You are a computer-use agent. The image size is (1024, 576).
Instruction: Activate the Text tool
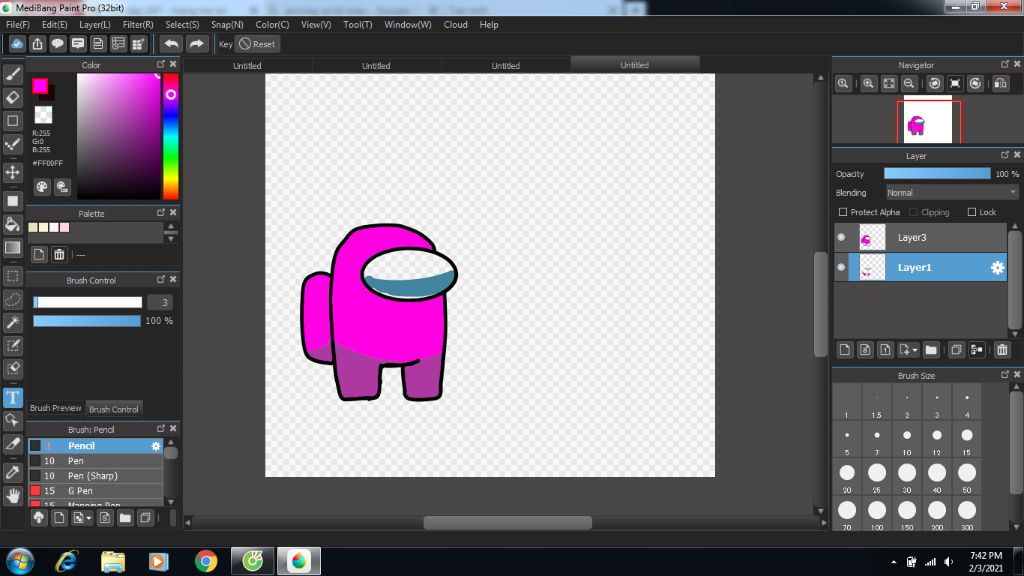point(12,397)
